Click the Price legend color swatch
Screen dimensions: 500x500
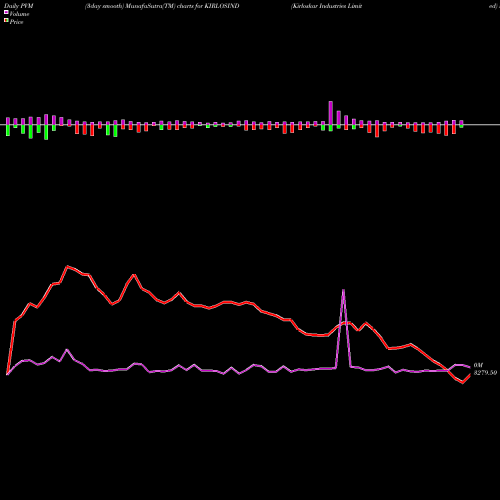(x=6, y=21)
